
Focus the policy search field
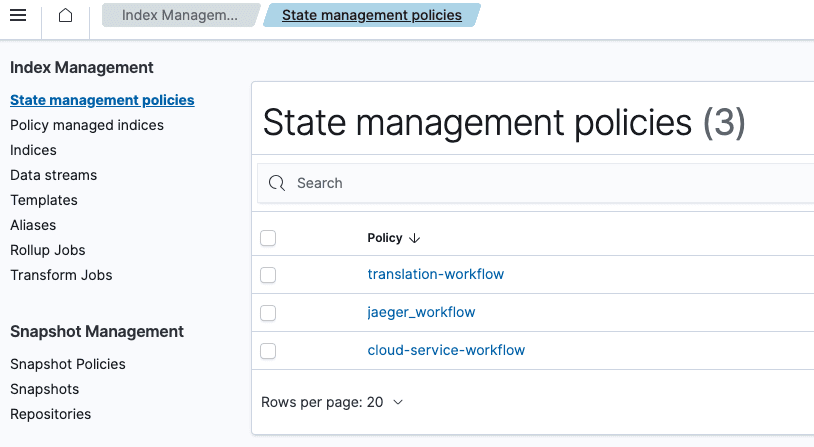point(540,183)
